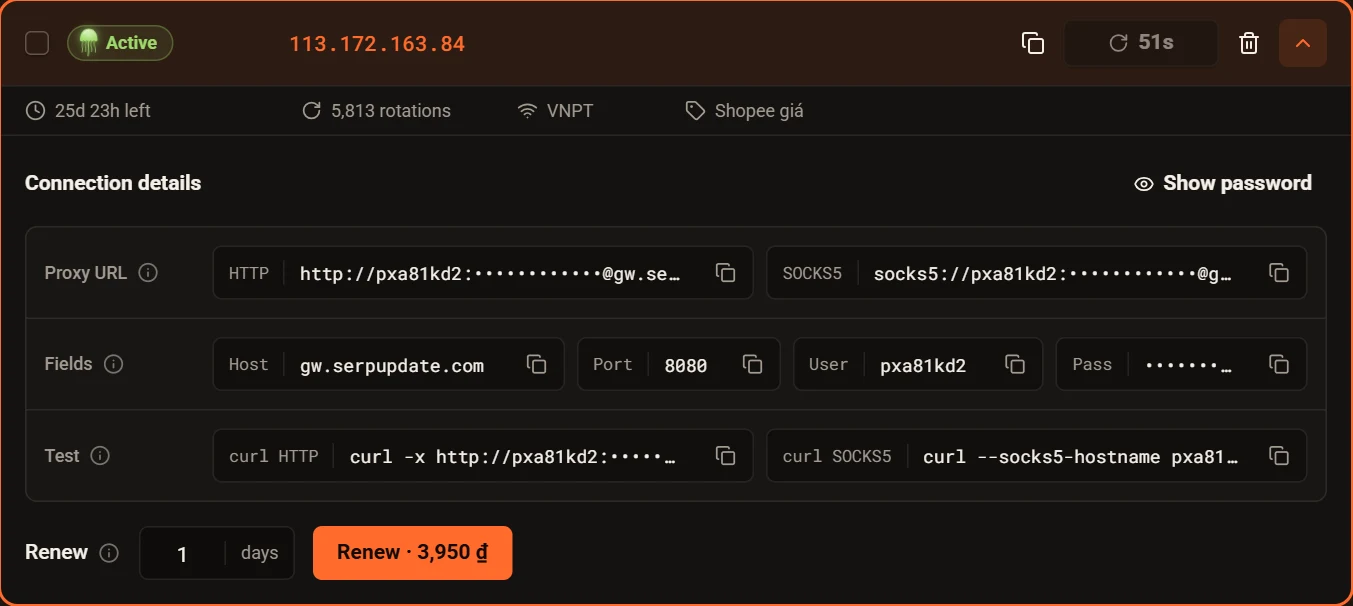Screen dimensions: 1353x606
Task: Click the 25d 23h left text
Action: 102,111
